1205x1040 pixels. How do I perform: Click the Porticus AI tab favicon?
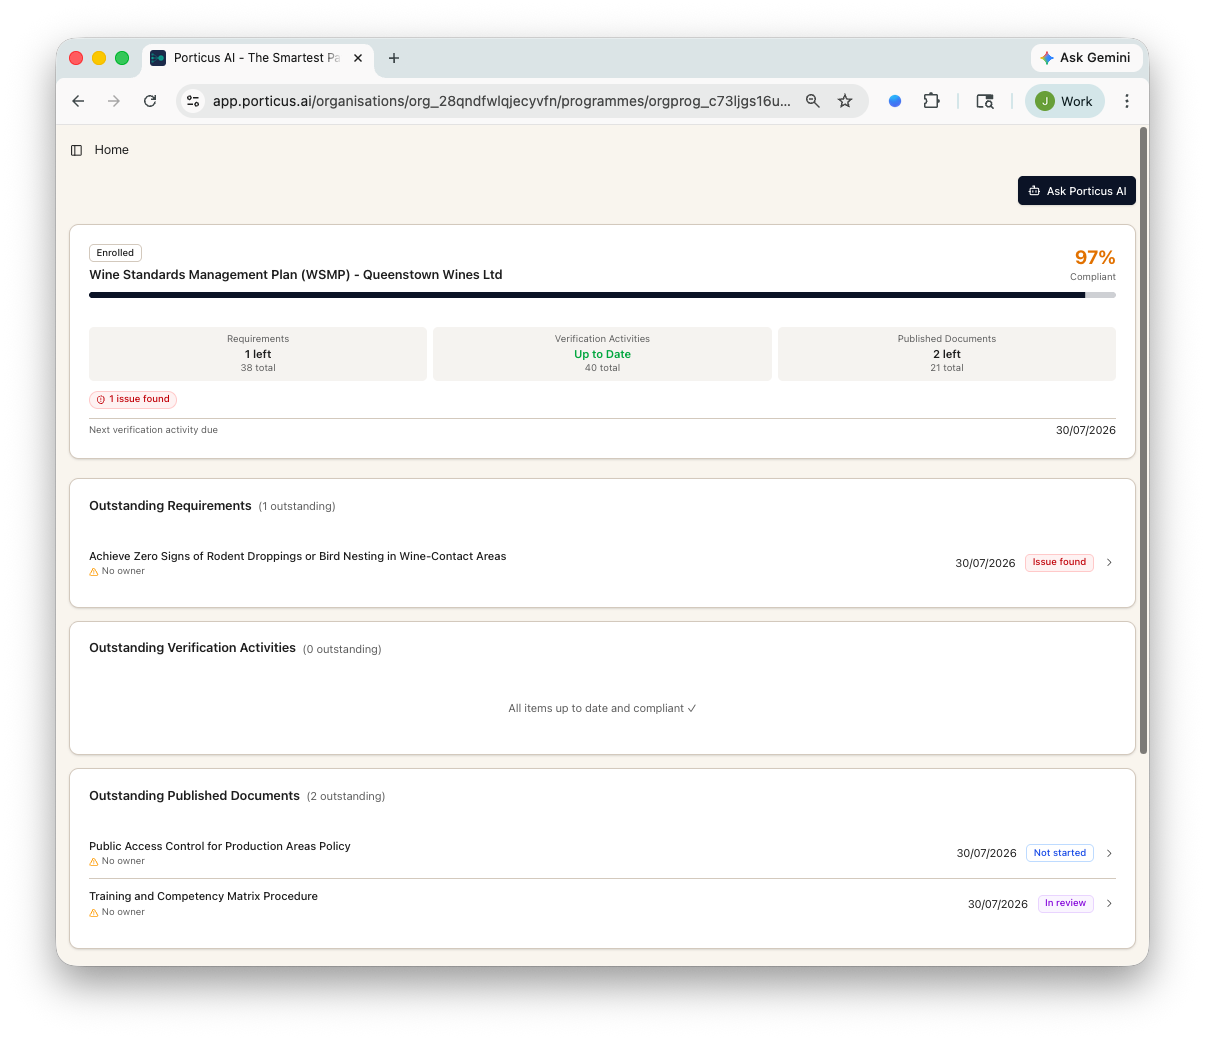coord(158,58)
